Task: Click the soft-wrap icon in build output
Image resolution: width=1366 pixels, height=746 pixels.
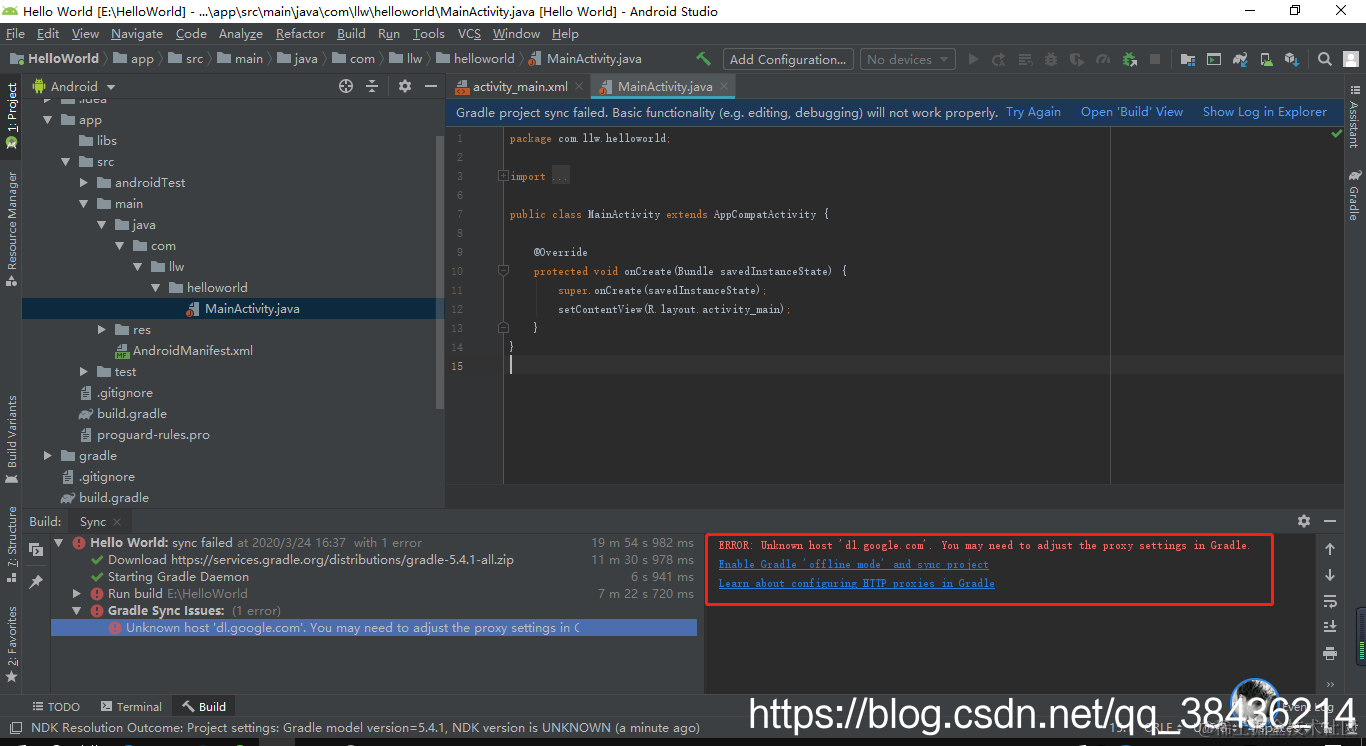Action: 1329,601
